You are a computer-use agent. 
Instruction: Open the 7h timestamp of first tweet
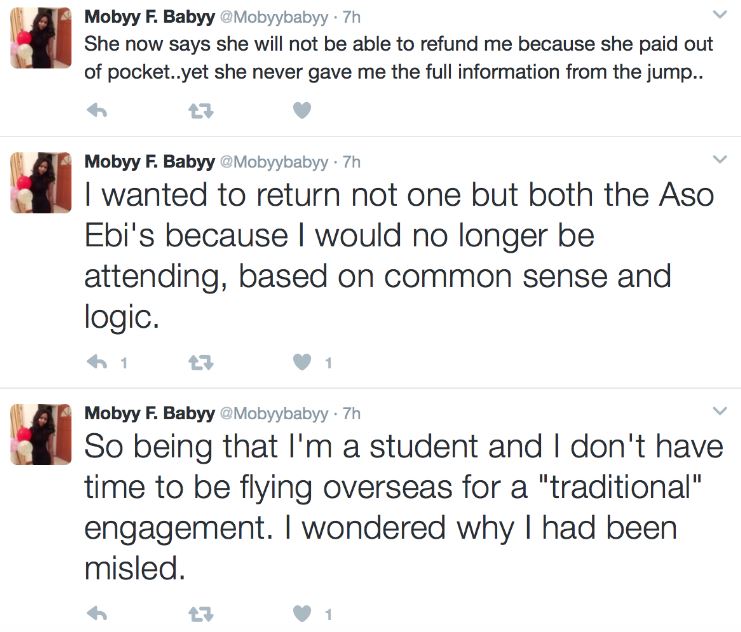[351, 17]
